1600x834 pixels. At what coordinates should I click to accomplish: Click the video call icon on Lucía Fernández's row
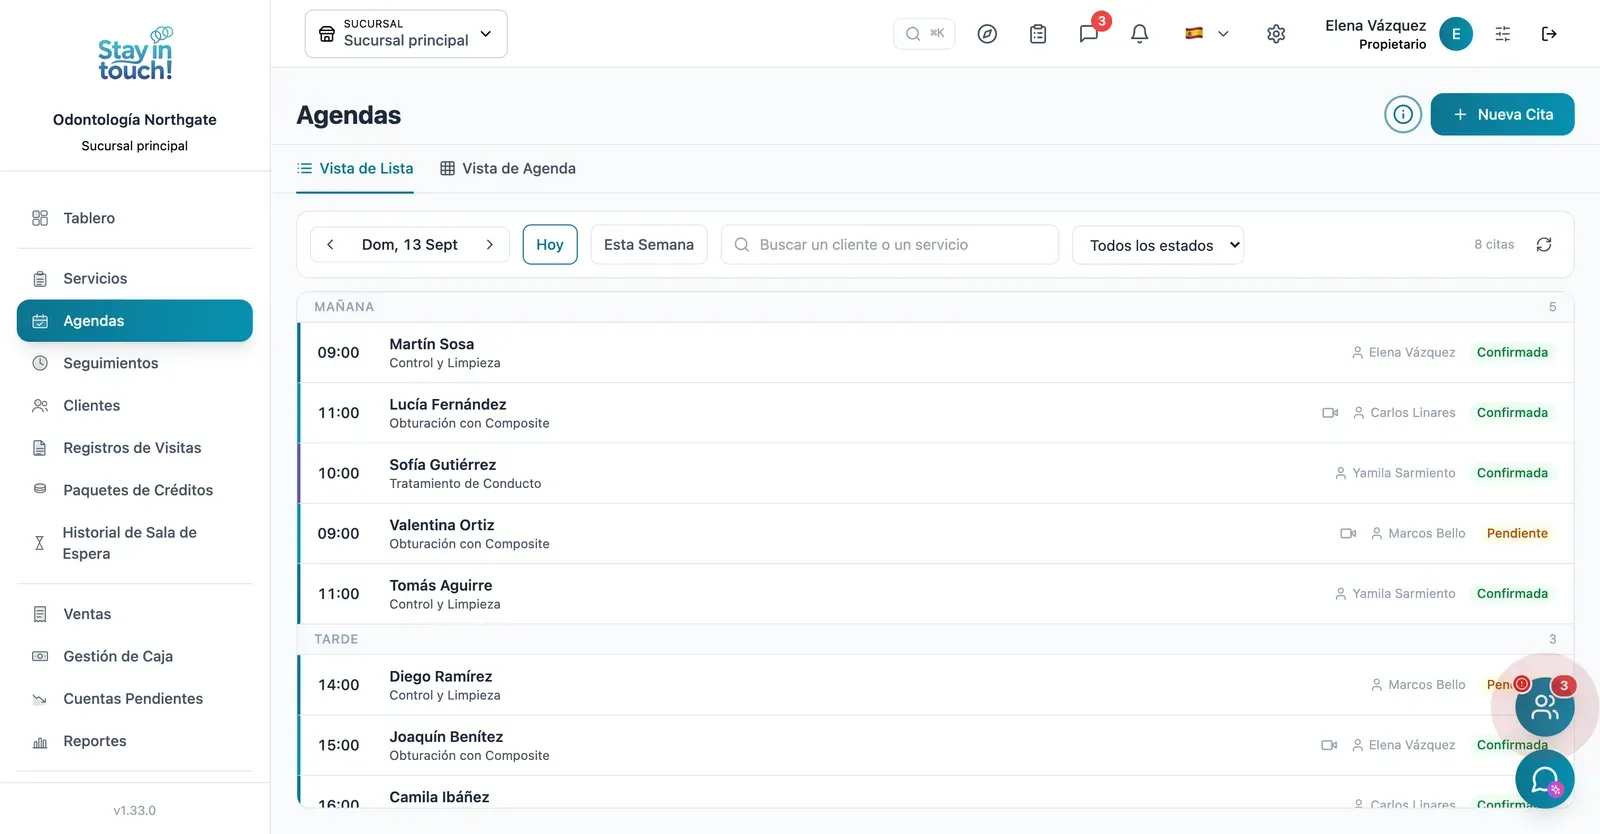pyautogui.click(x=1330, y=413)
